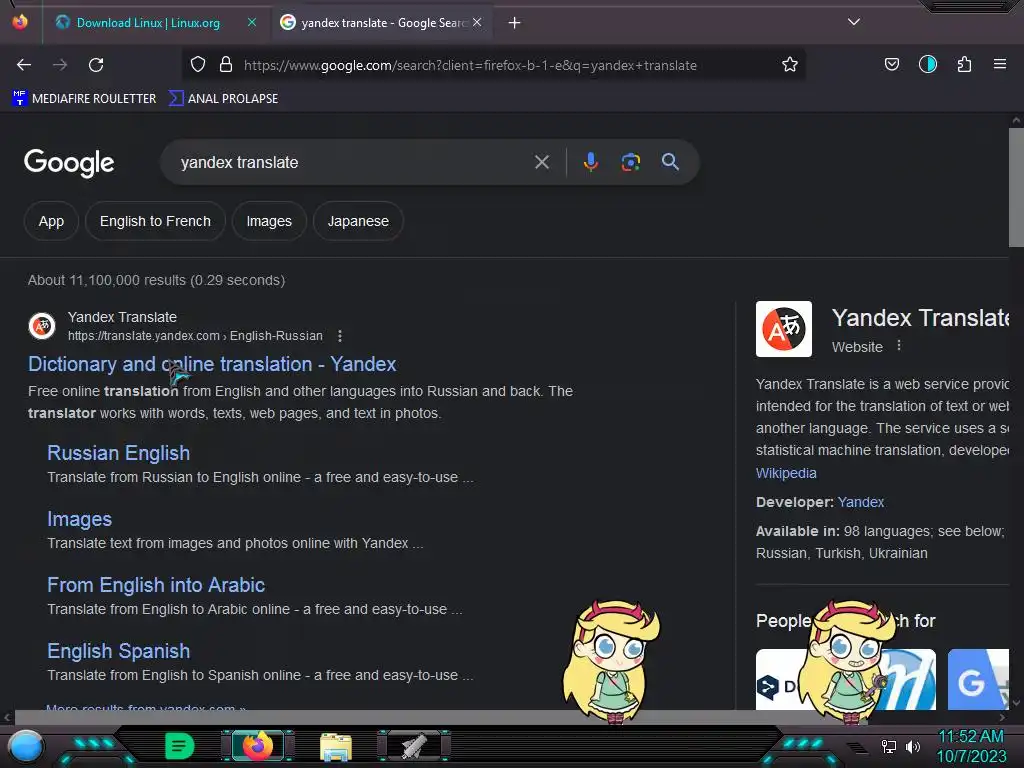
Task: Open the rocket app taskbar icon
Action: (x=413, y=746)
